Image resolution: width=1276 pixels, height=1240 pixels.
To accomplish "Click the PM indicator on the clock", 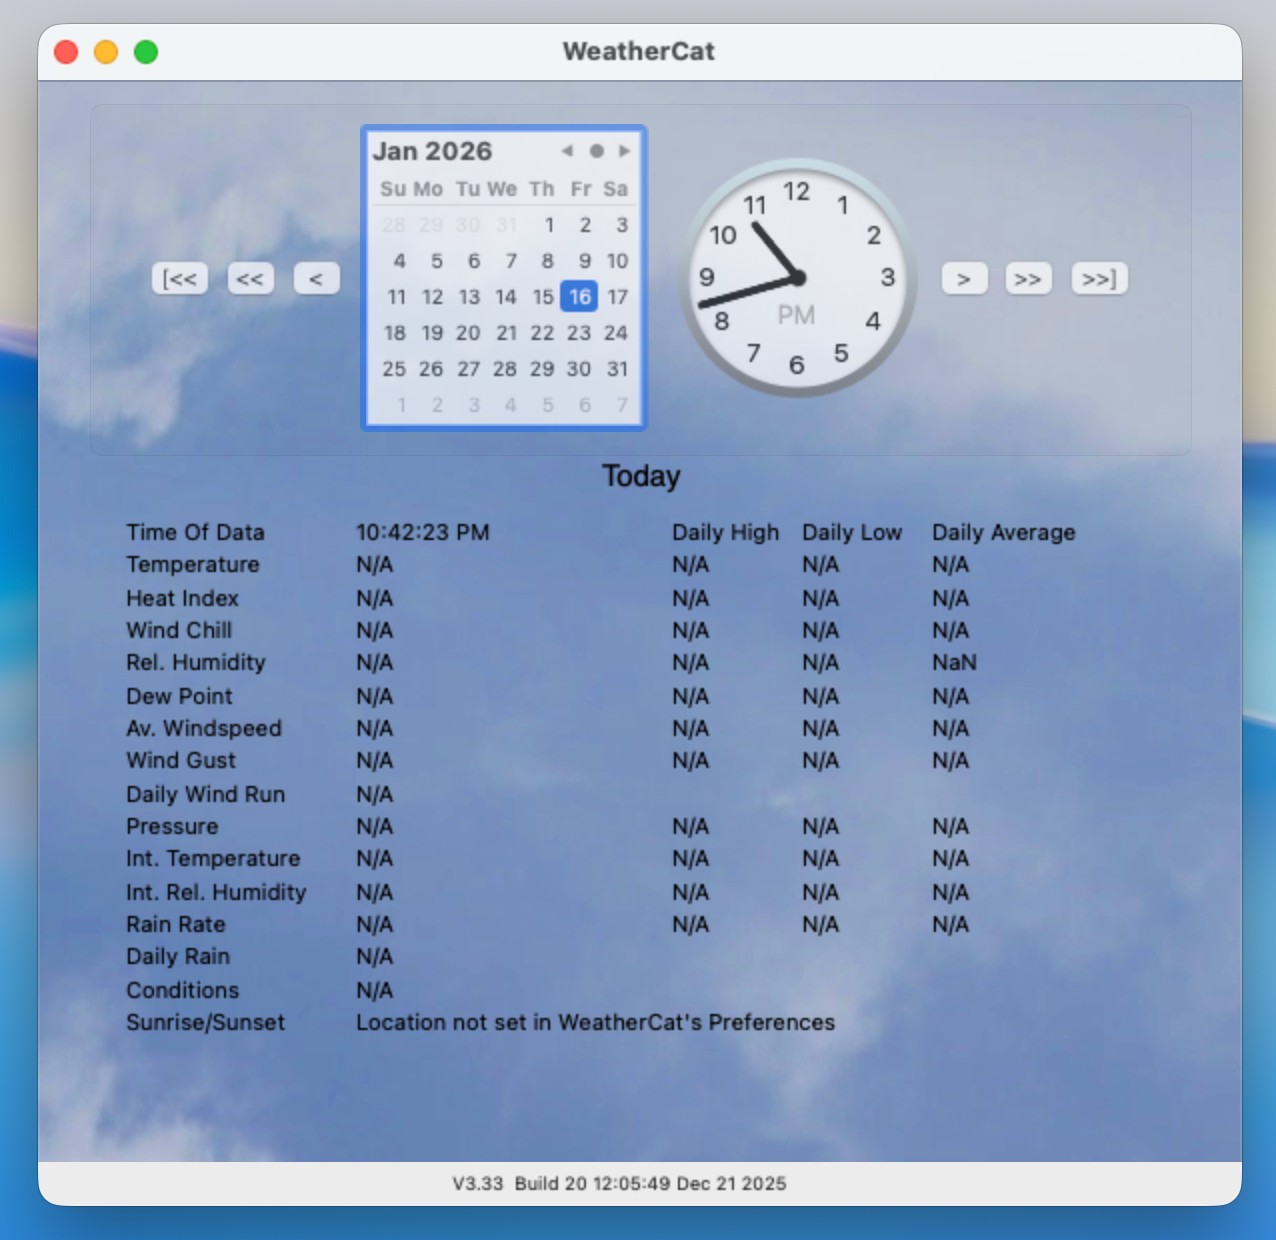I will [796, 316].
